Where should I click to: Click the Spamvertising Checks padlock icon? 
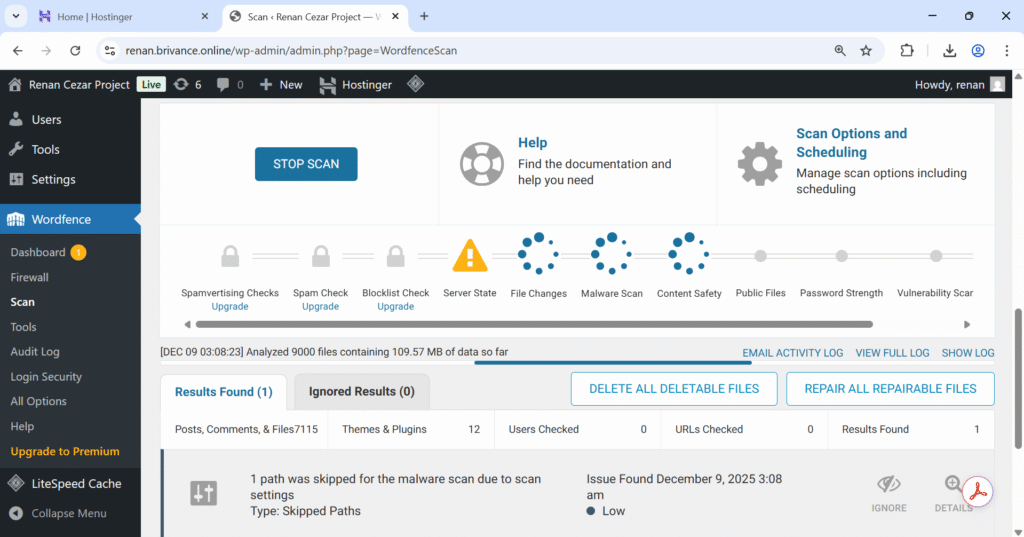[230, 256]
